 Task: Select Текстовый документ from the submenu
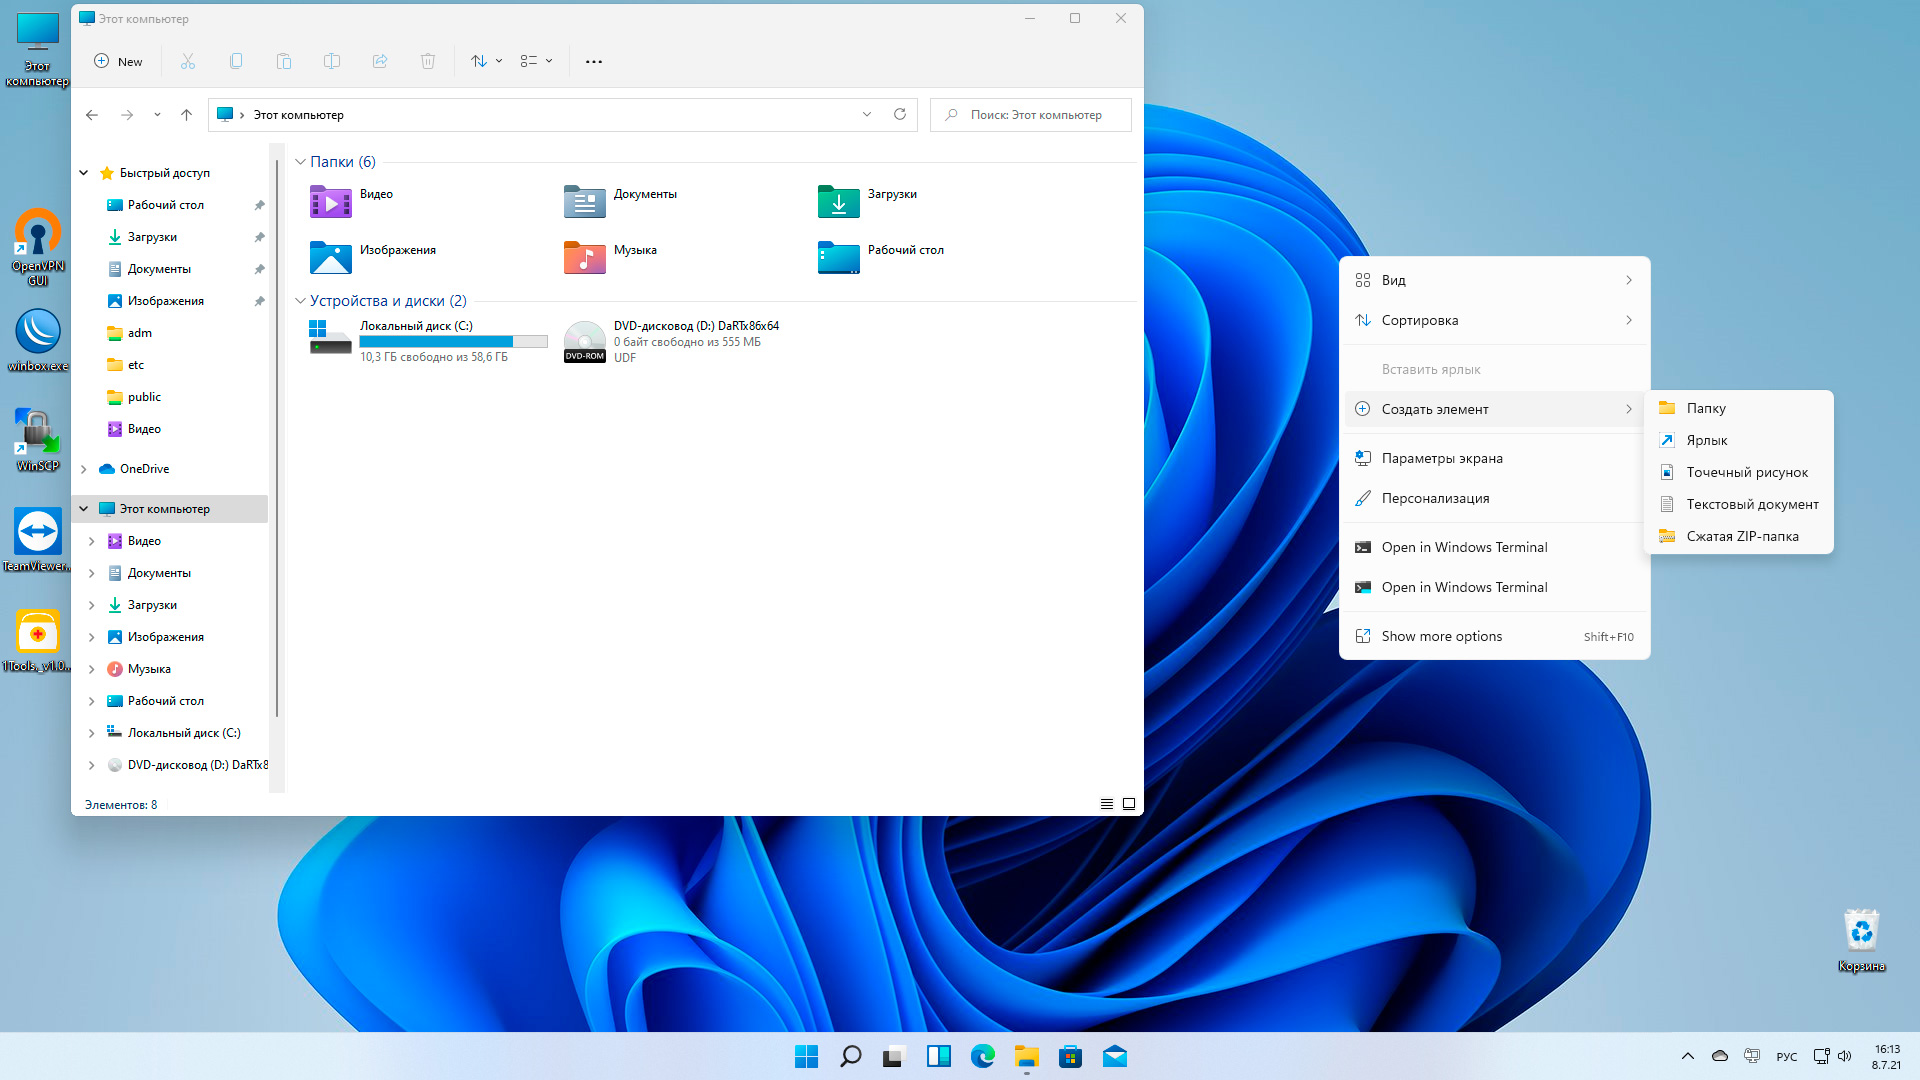coord(1751,504)
